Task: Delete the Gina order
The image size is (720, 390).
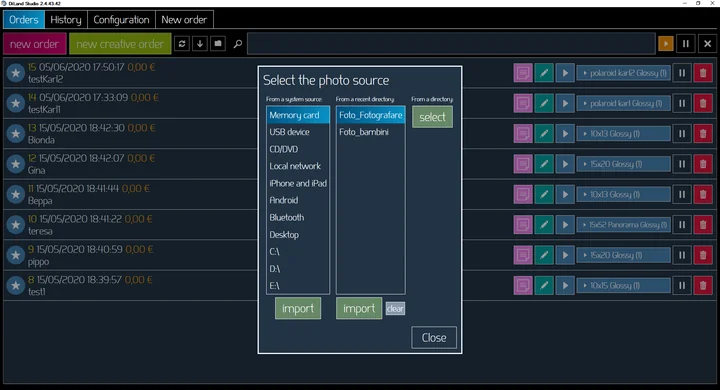Action: click(x=703, y=164)
